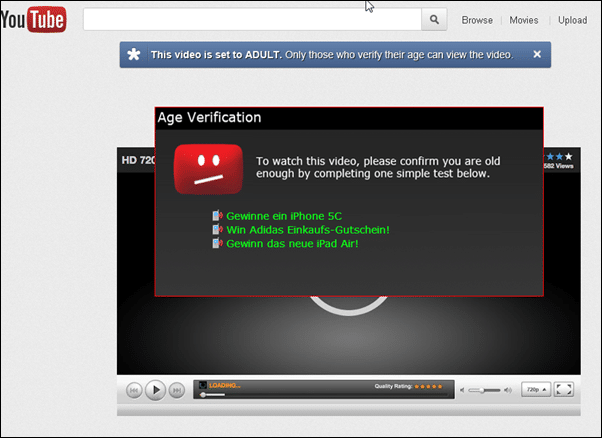Skip to previous track in player
The image size is (602, 438).
[x=134, y=390]
